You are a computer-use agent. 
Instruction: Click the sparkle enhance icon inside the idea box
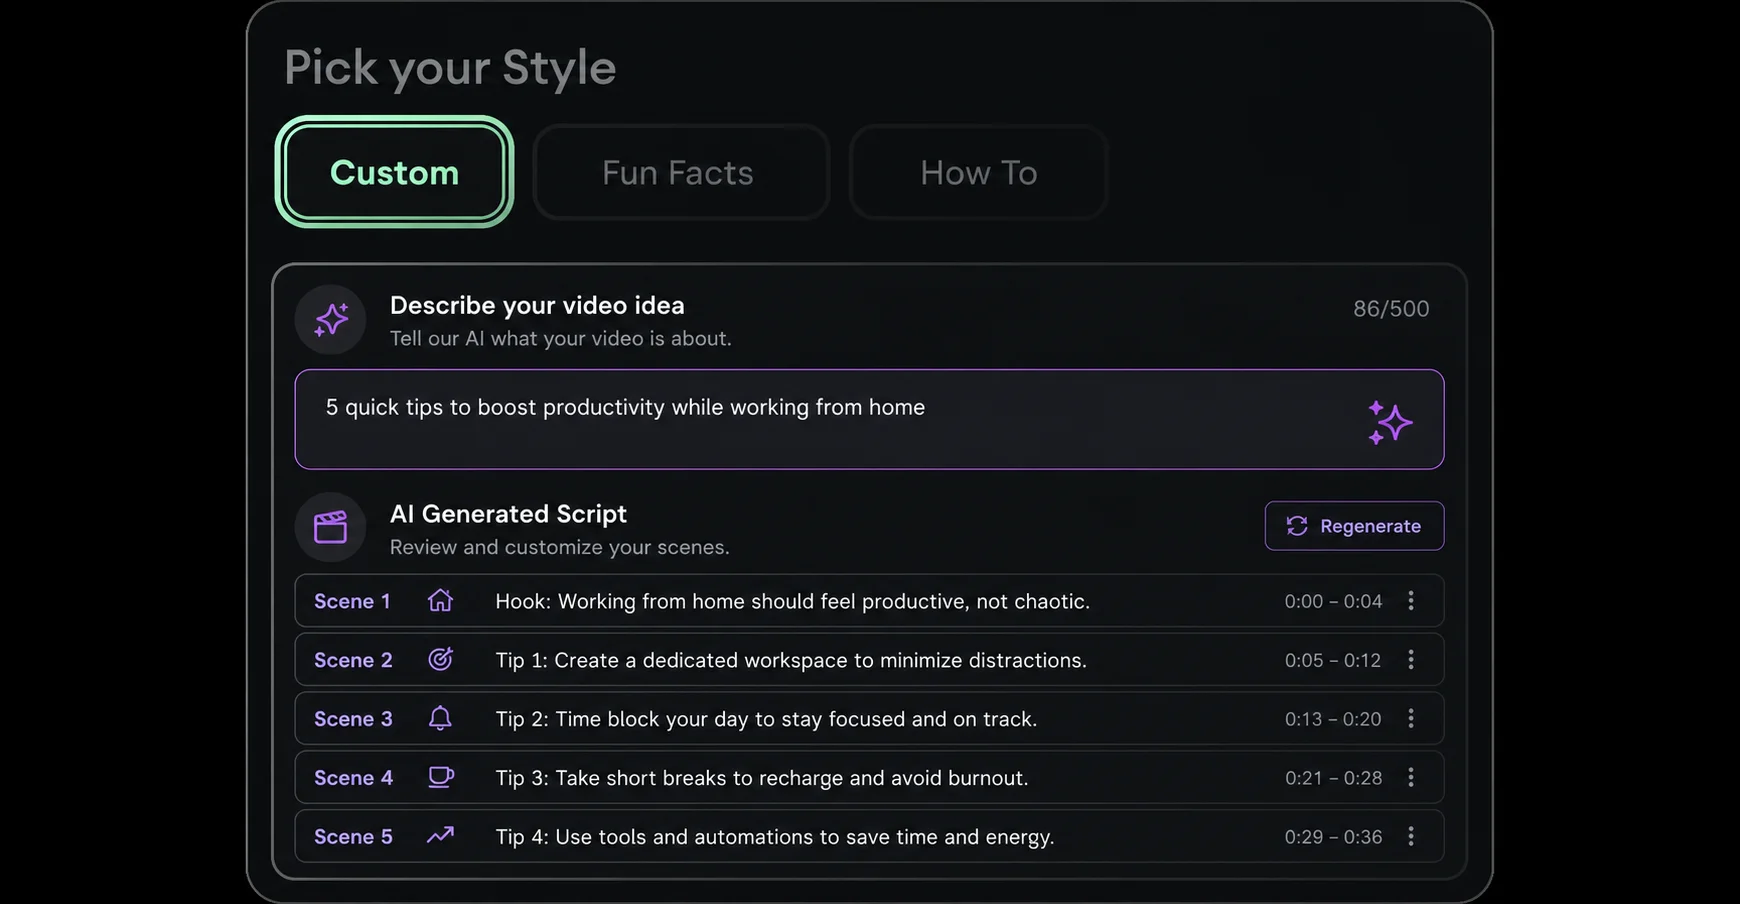click(1390, 422)
